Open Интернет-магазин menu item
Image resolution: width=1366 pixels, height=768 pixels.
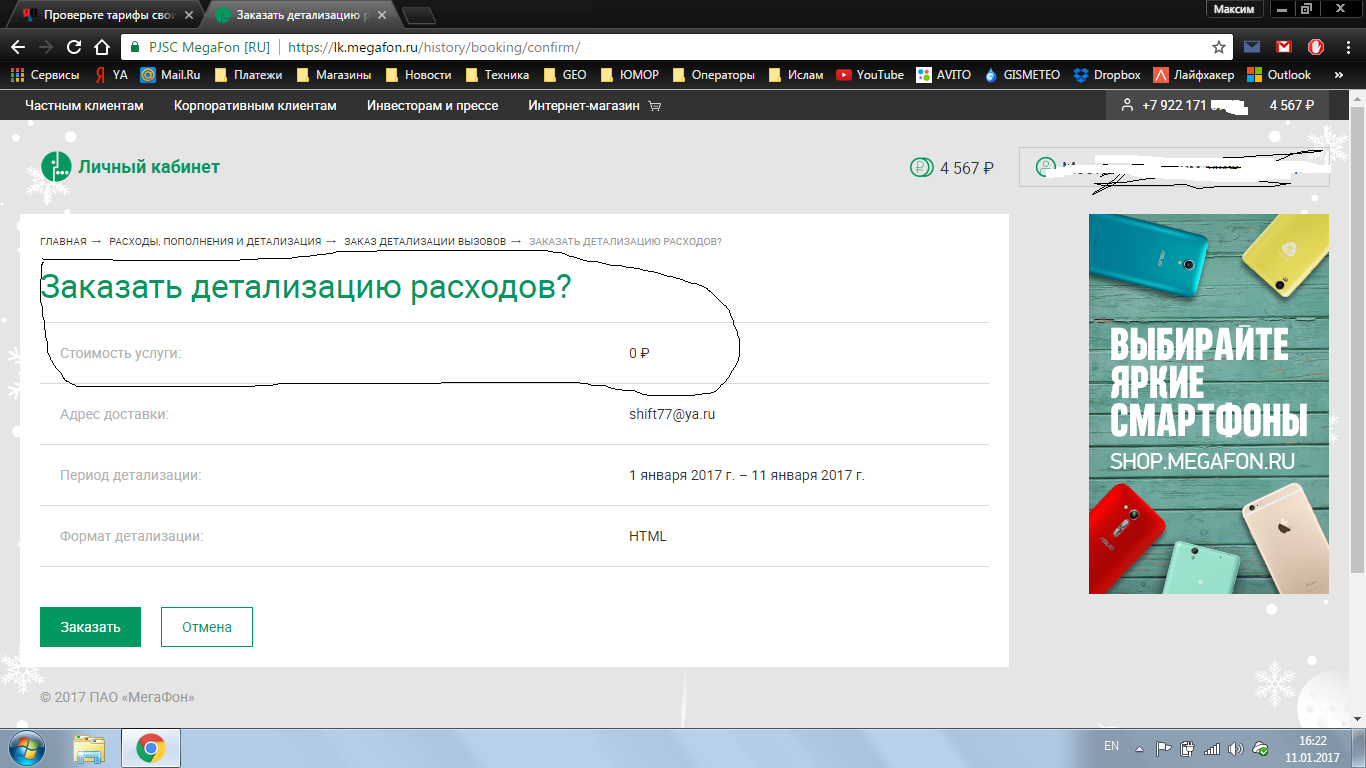point(595,105)
